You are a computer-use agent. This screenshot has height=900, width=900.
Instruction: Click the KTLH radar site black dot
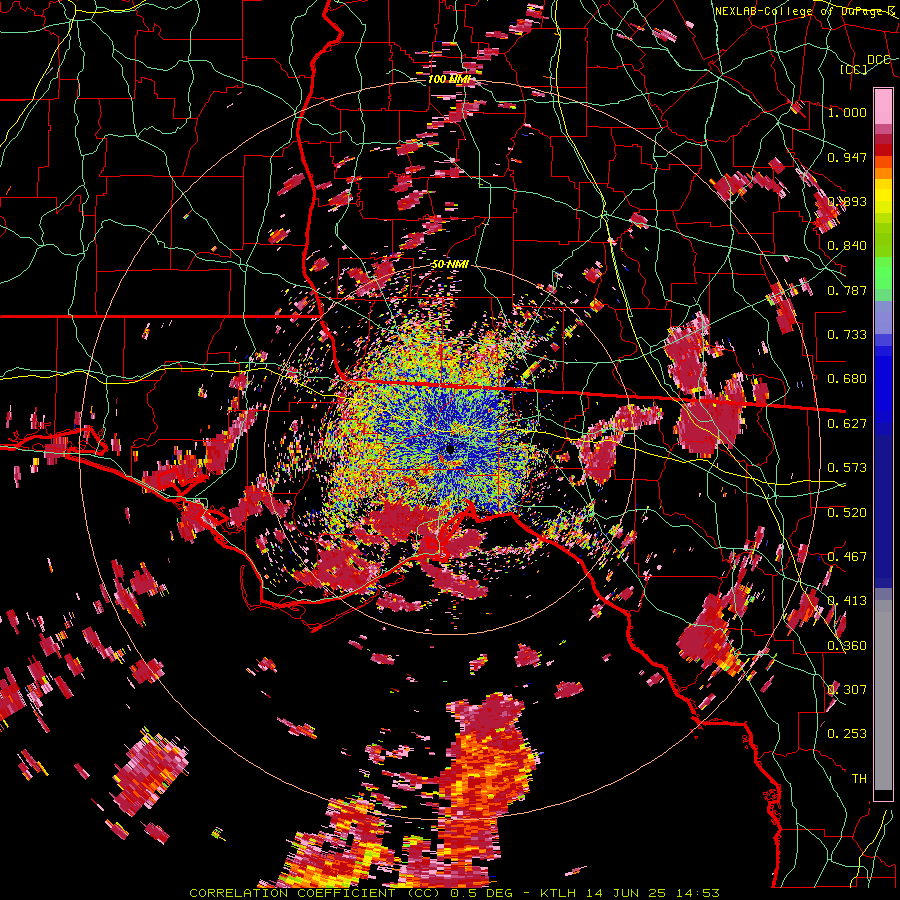[x=449, y=449]
